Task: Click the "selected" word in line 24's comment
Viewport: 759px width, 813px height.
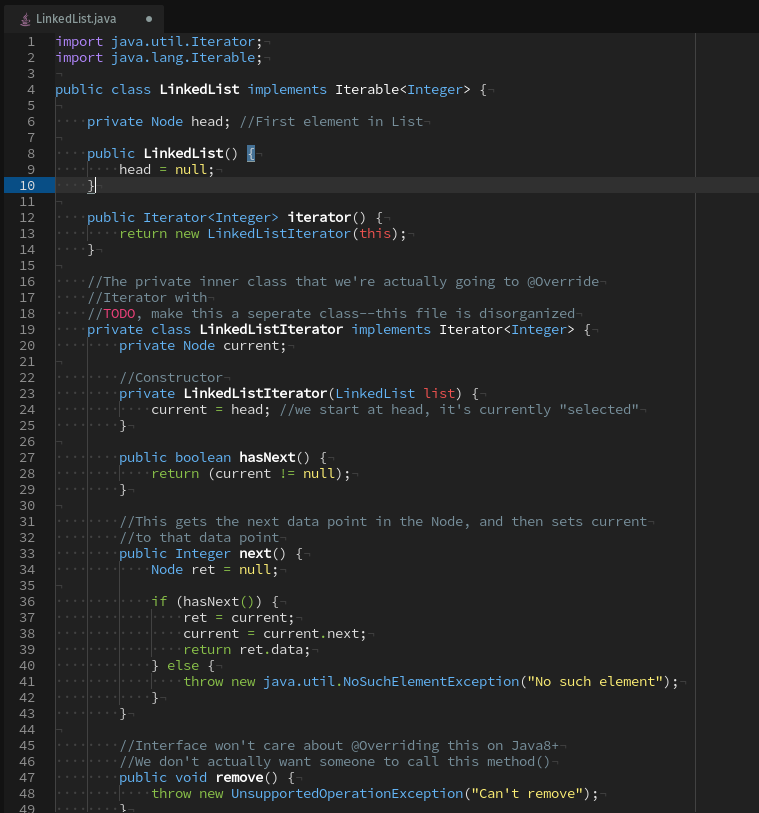Action: pyautogui.click(x=599, y=410)
